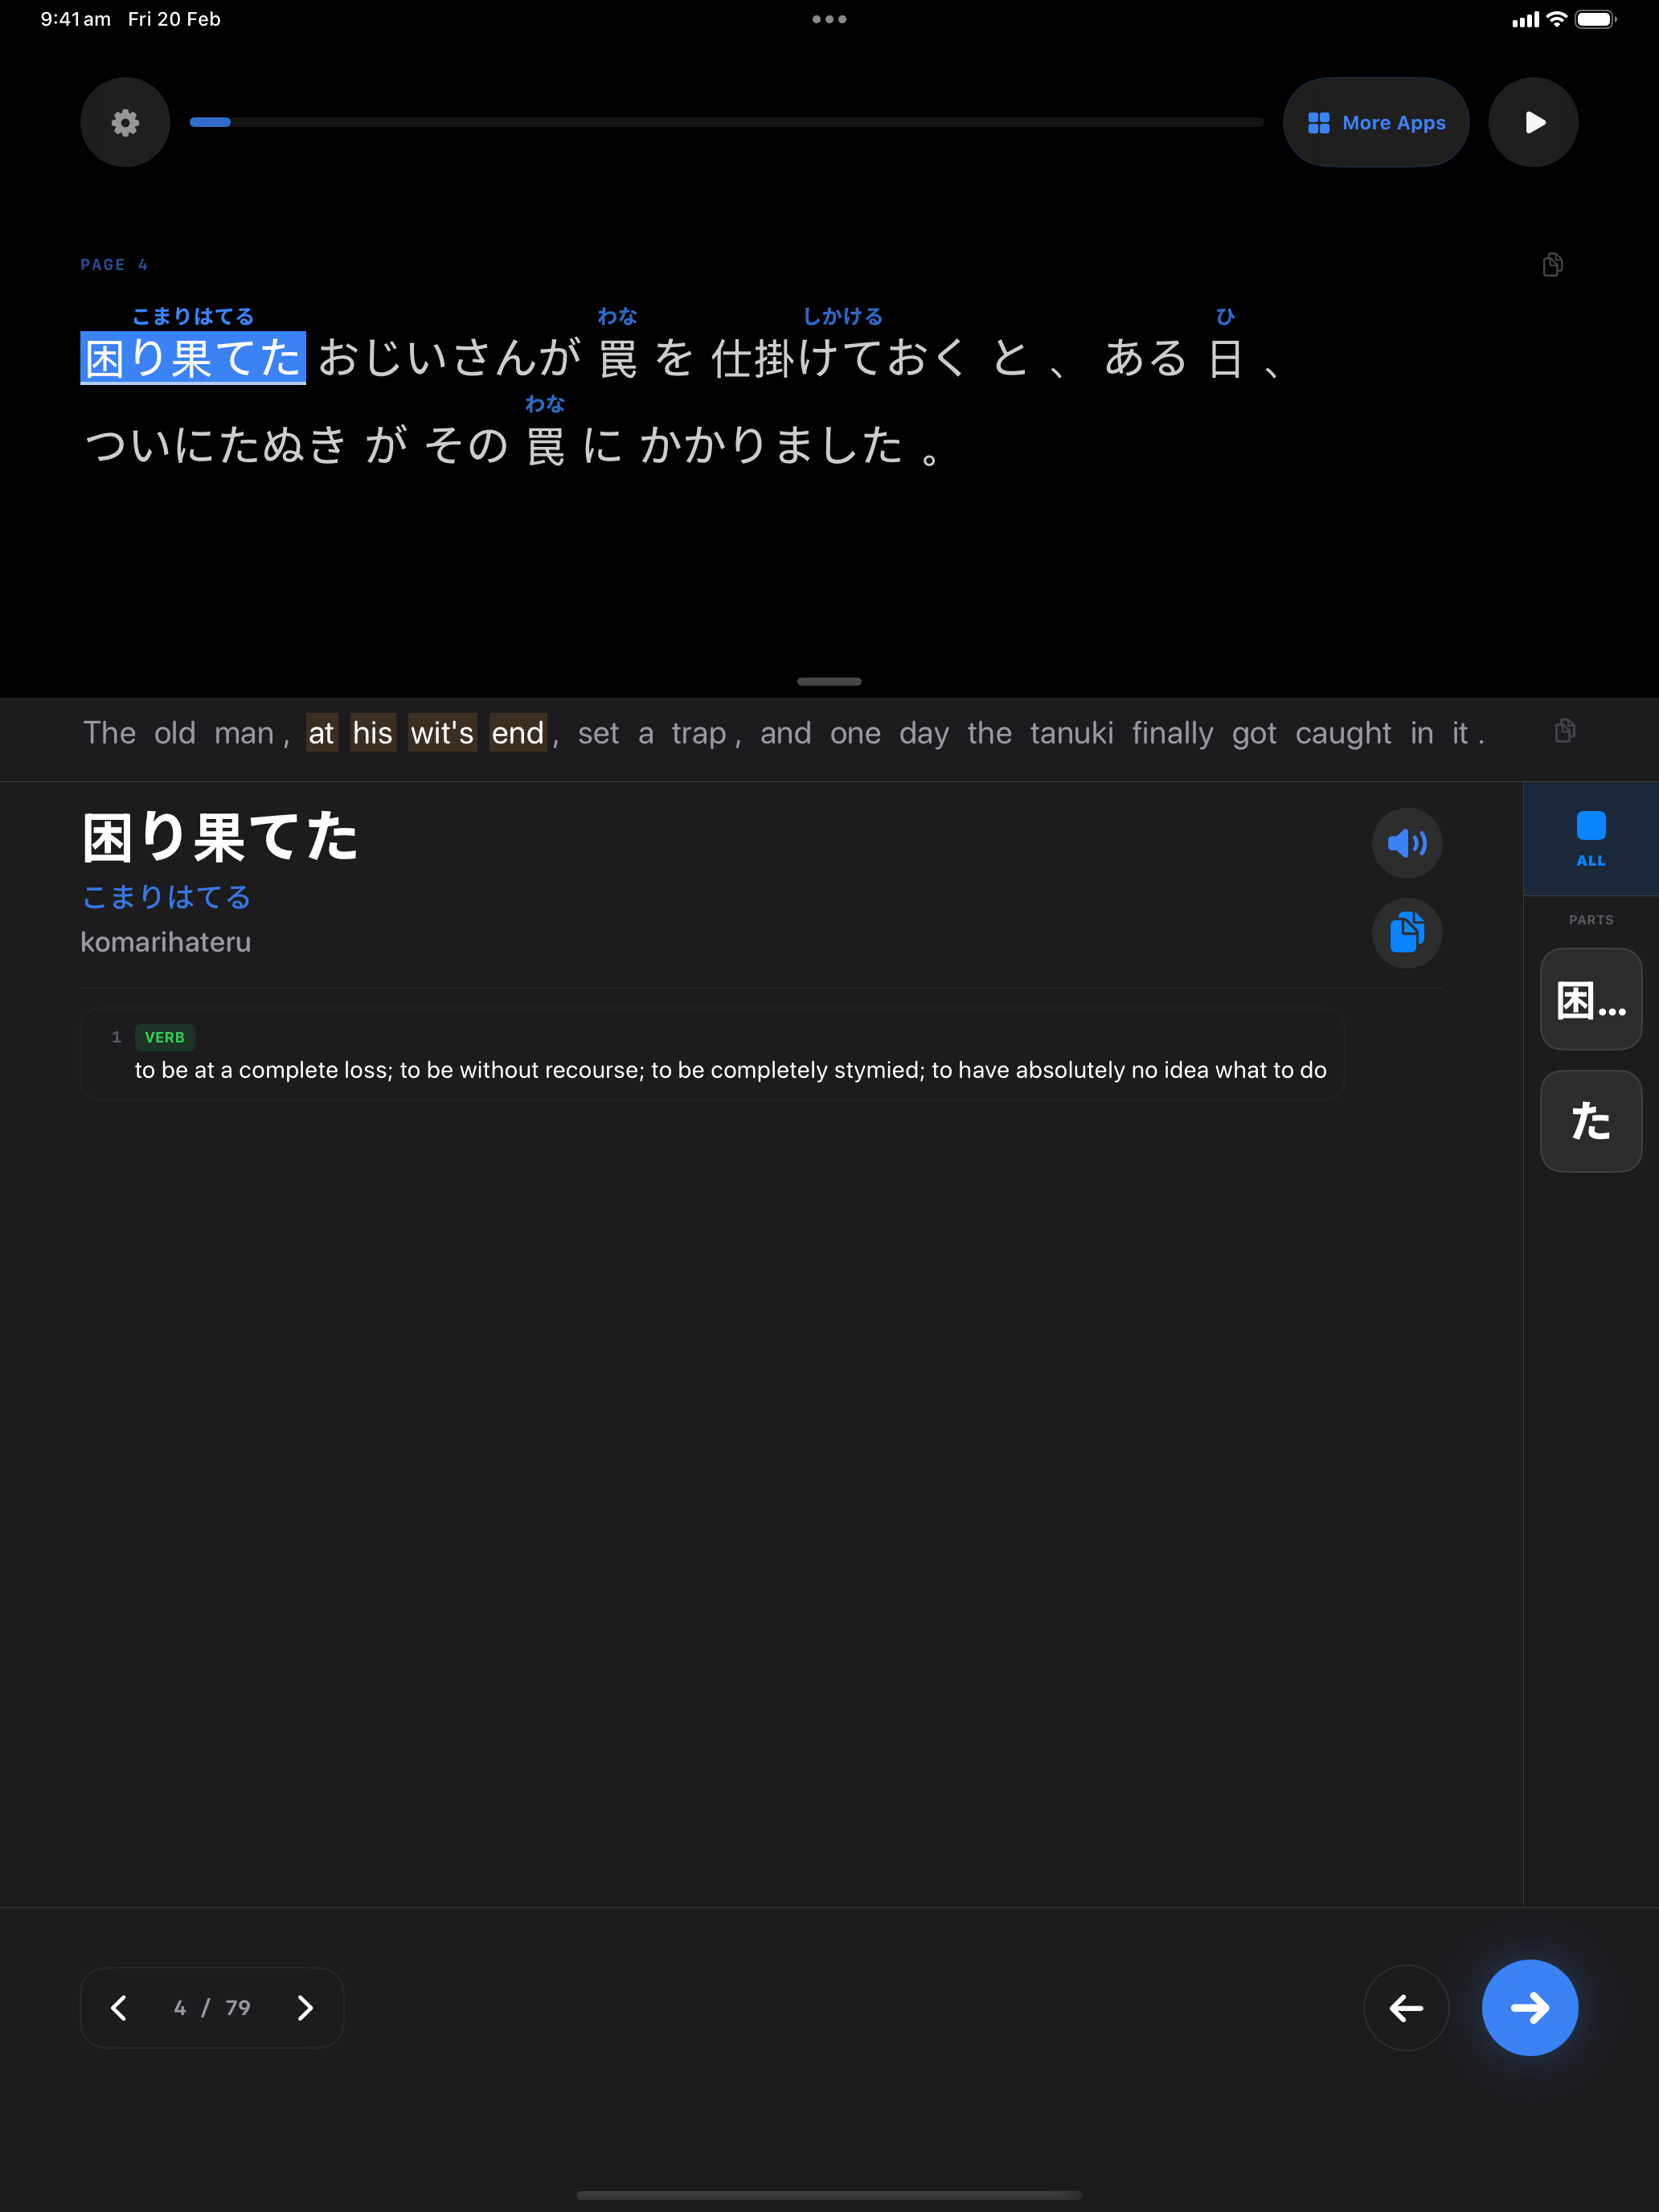Tap the blue forward arrow button
This screenshot has width=1659, height=2212.
pos(1529,2008)
